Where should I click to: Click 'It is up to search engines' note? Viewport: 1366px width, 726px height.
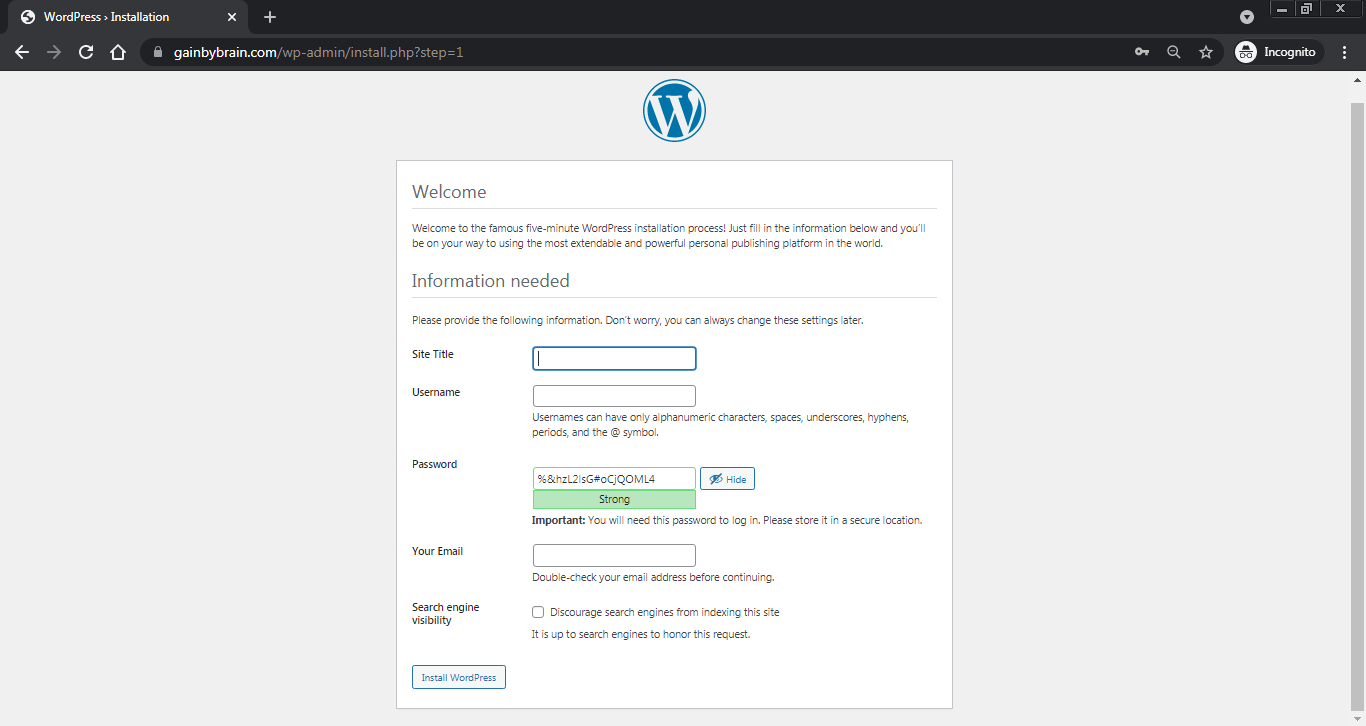[640, 634]
